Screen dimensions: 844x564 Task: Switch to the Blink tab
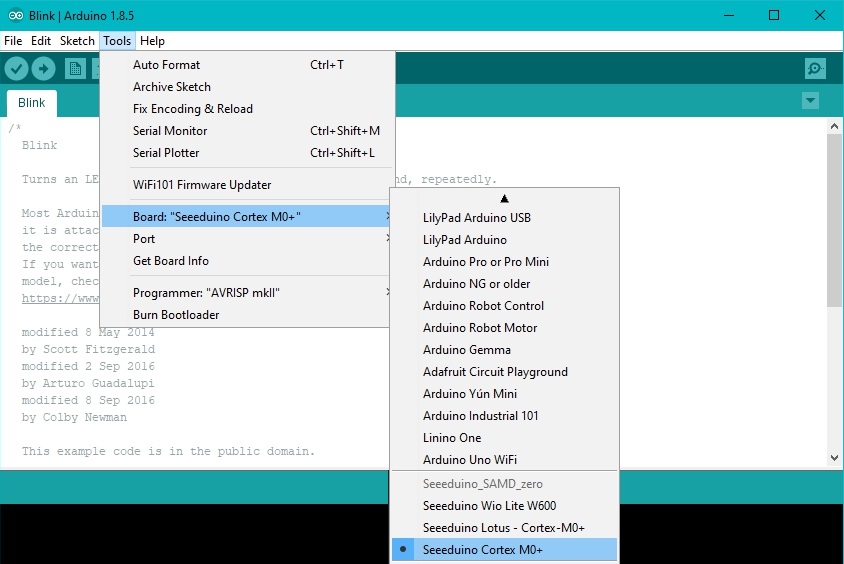pyautogui.click(x=32, y=103)
